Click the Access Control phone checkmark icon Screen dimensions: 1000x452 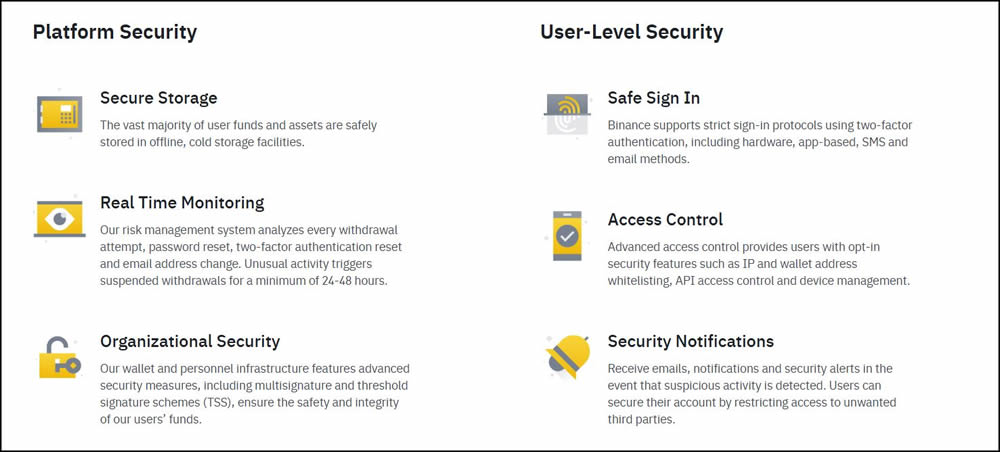pos(567,236)
